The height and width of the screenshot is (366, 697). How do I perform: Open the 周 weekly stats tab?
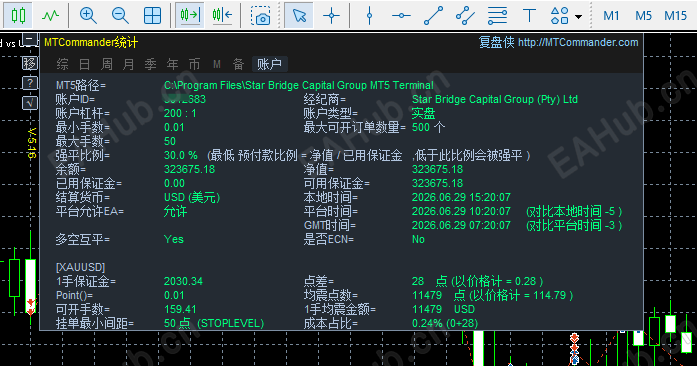click(x=107, y=64)
